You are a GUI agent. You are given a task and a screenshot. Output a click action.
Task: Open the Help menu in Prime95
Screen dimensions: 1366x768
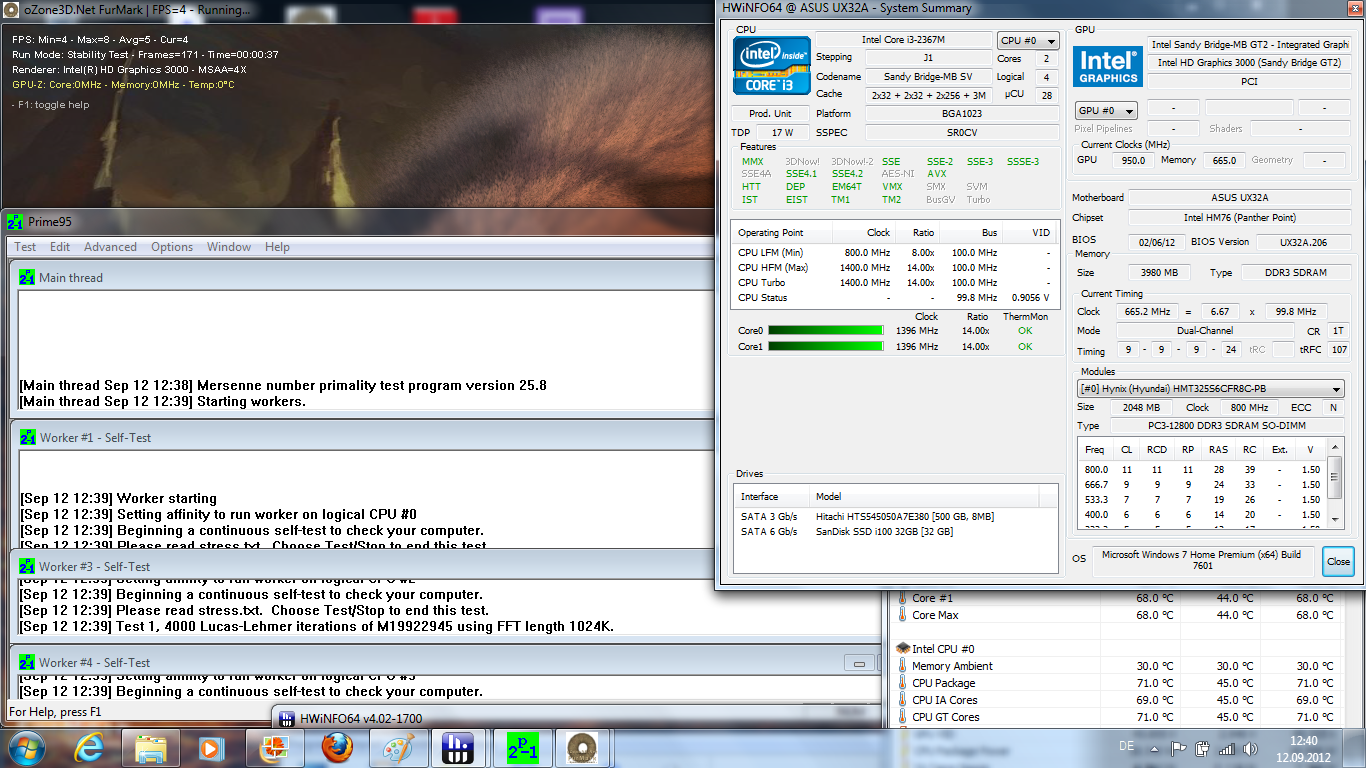277,247
